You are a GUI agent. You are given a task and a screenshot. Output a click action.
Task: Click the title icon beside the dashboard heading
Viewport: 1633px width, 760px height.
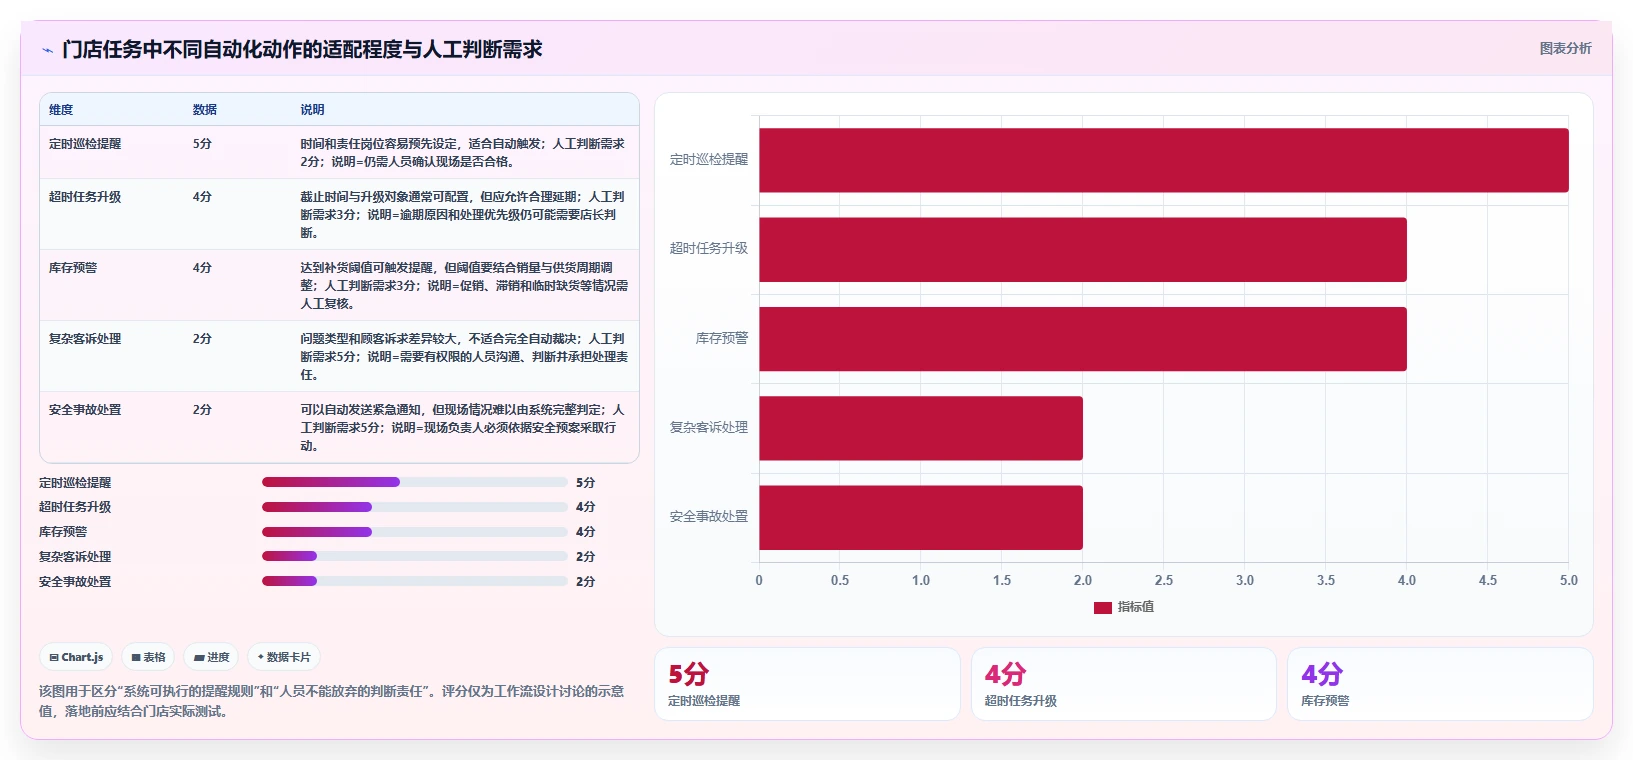(47, 50)
